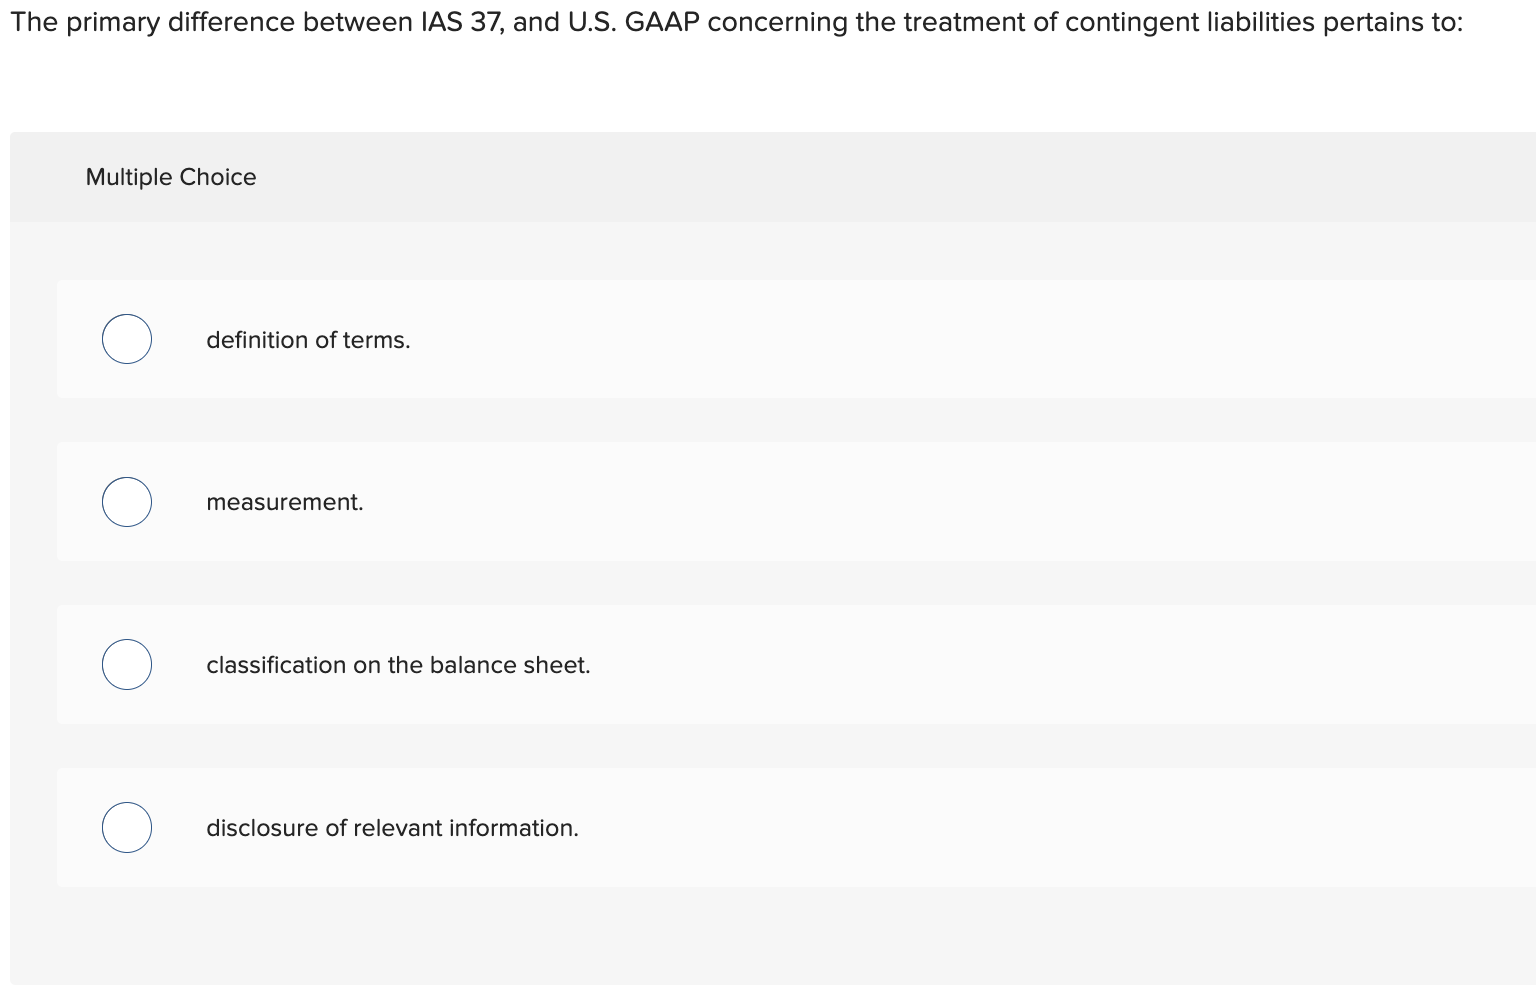Image resolution: width=1536 pixels, height=992 pixels.
Task: Click the unselected circle beside "classification on the balance sheet."
Action: click(x=127, y=663)
